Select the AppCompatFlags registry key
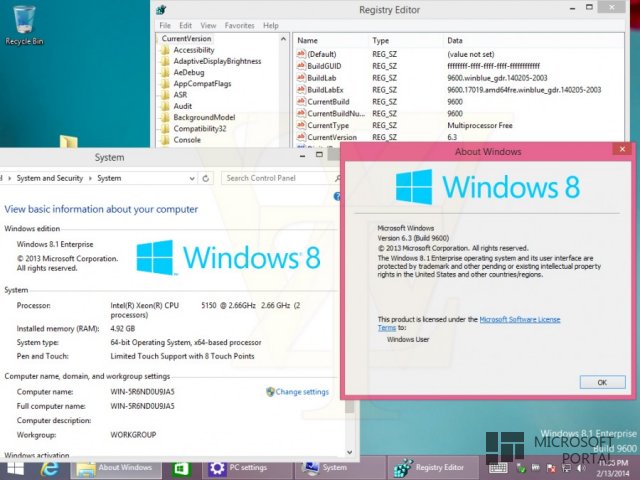Screen dimensions: 640x480 (202, 84)
